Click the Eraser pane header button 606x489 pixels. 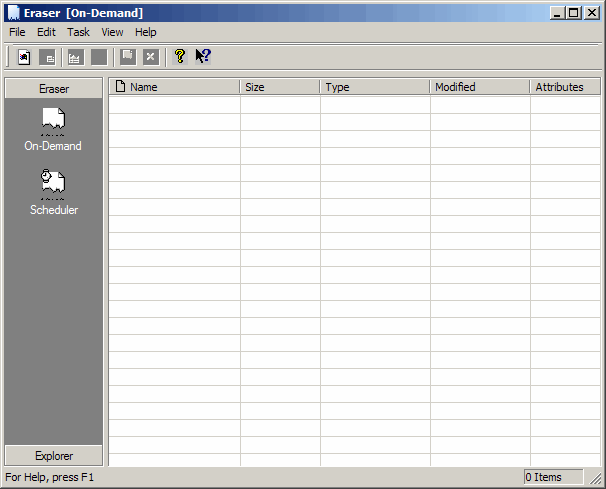pyautogui.click(x=54, y=89)
